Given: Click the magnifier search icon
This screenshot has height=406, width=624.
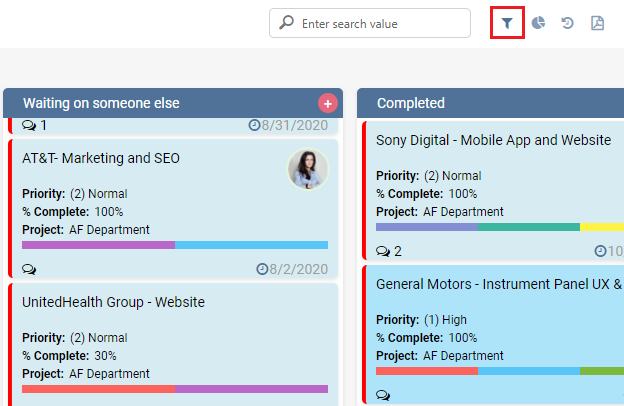Looking at the screenshot, I should click(286, 23).
